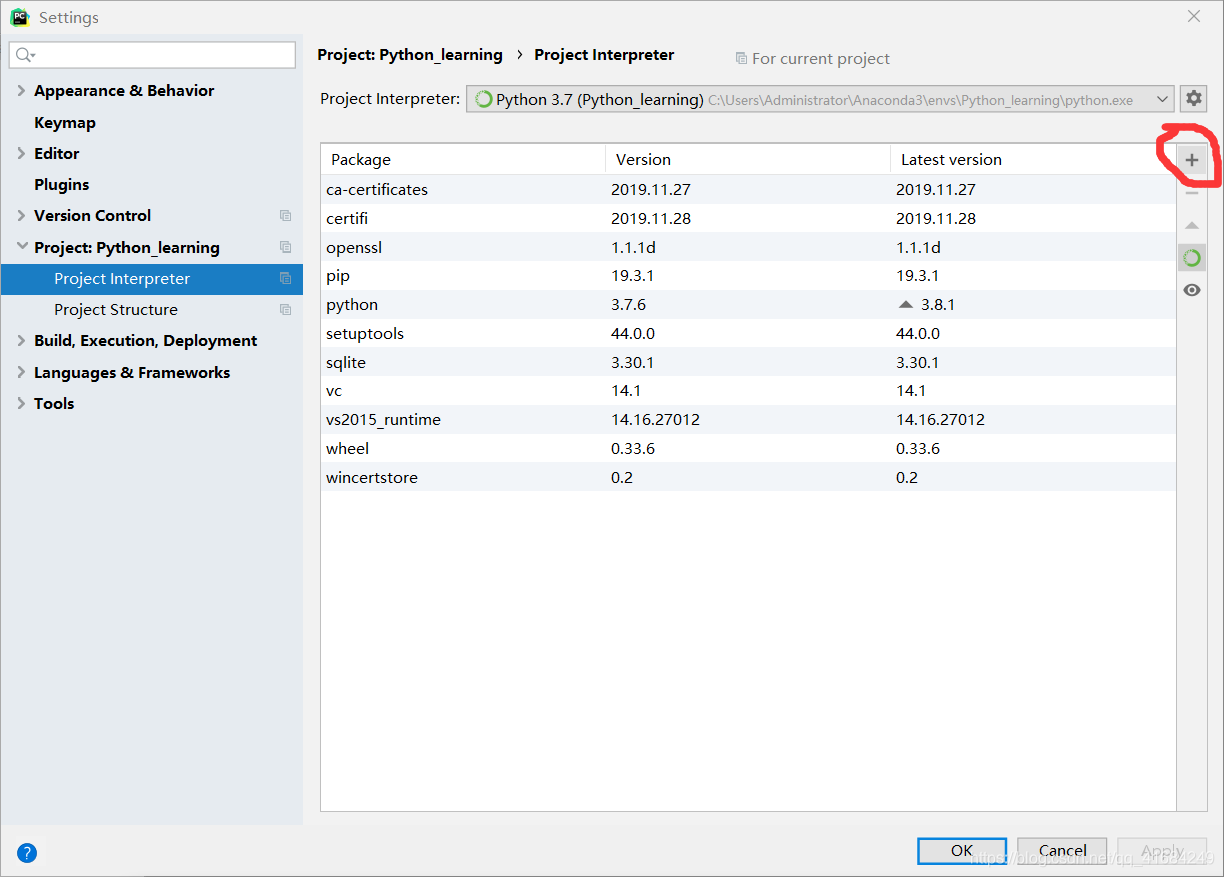Select the openssl package row

[748, 247]
